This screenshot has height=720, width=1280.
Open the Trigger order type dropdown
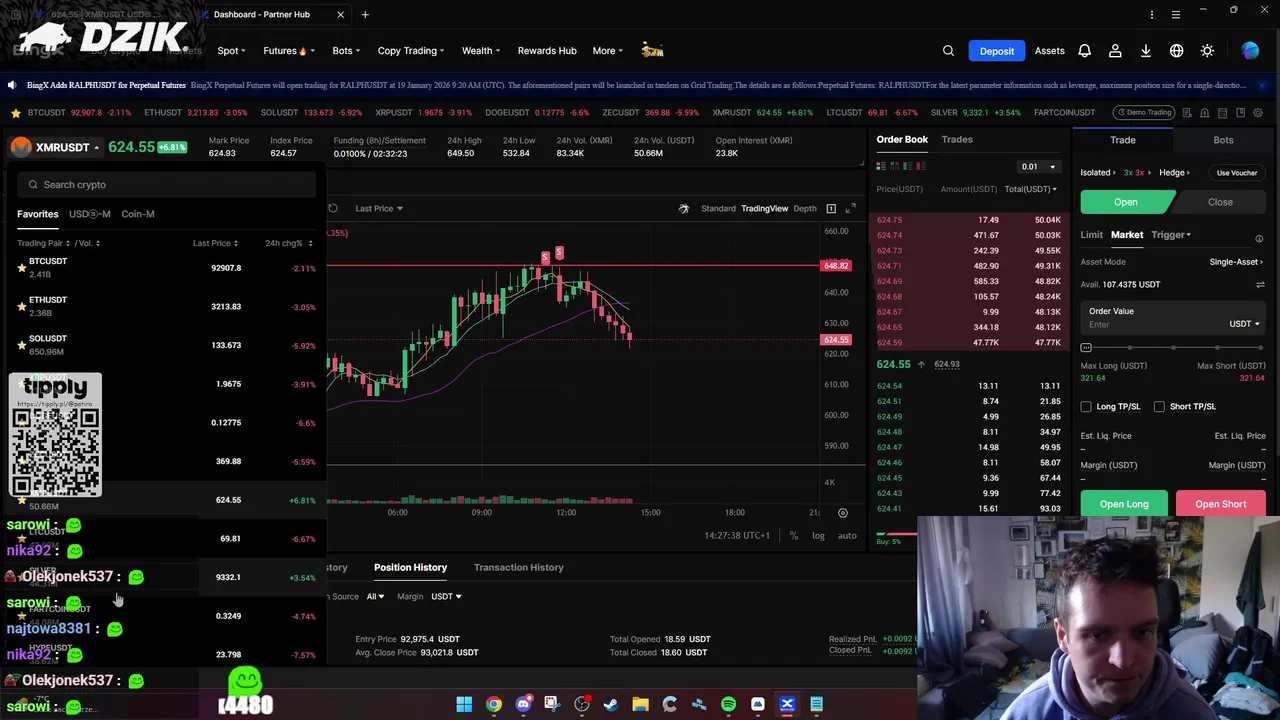[x=1171, y=235]
